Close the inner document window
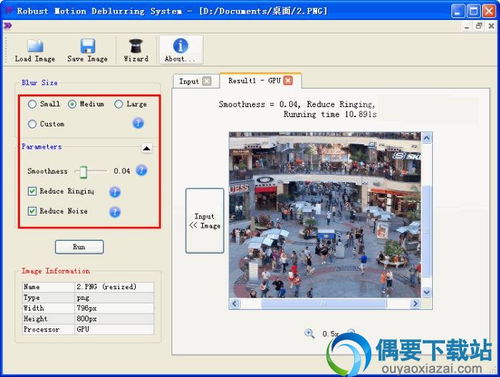Image resolution: width=500 pixels, height=377 pixels. (x=491, y=26)
